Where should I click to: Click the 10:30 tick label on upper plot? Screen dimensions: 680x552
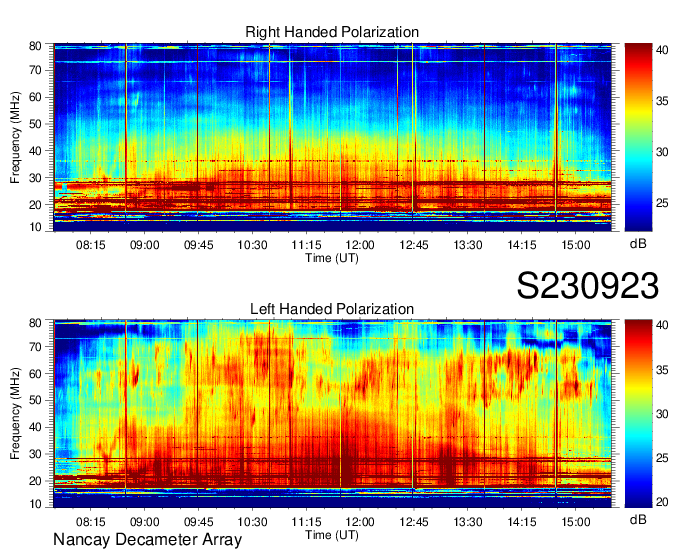tap(252, 245)
